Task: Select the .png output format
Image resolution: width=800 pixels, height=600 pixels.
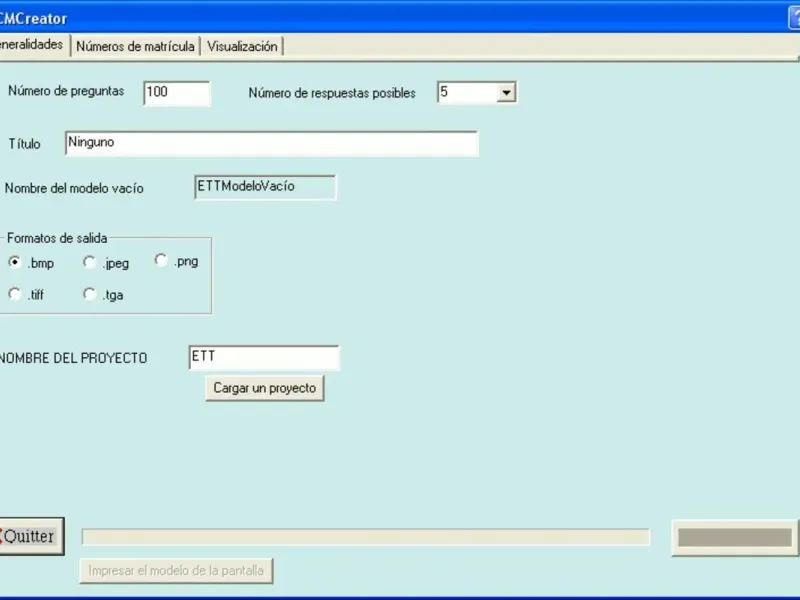Action: click(161, 260)
